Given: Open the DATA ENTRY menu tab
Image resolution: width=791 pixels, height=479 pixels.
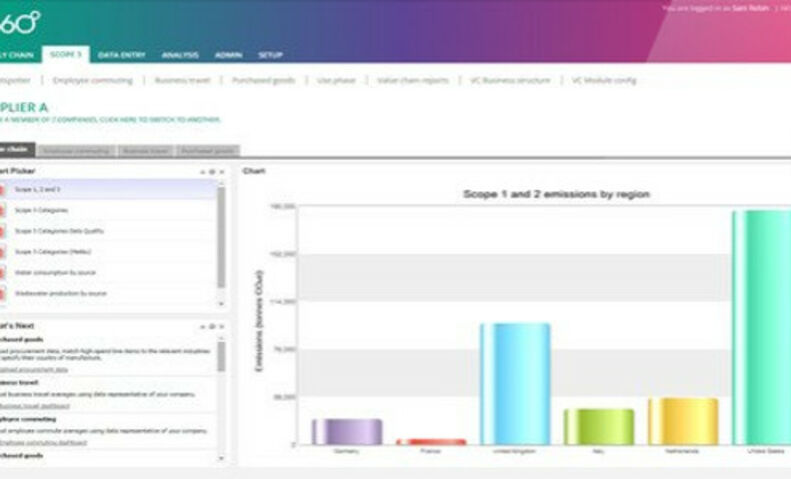Looking at the screenshot, I should [119, 55].
